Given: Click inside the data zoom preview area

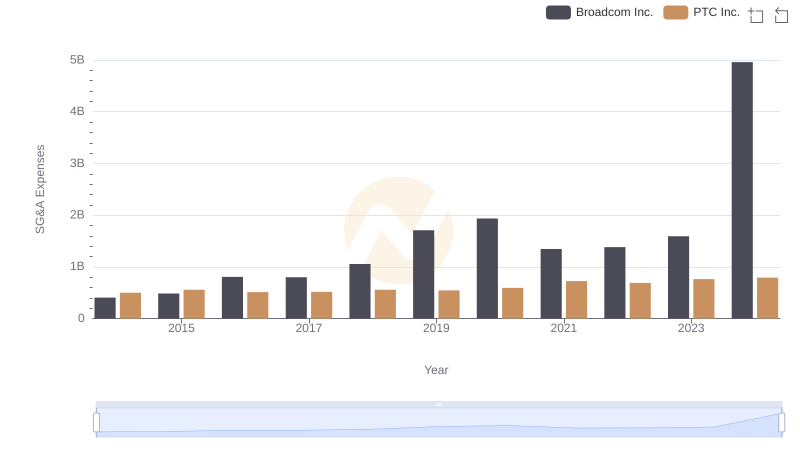Looking at the screenshot, I should click(x=439, y=422).
